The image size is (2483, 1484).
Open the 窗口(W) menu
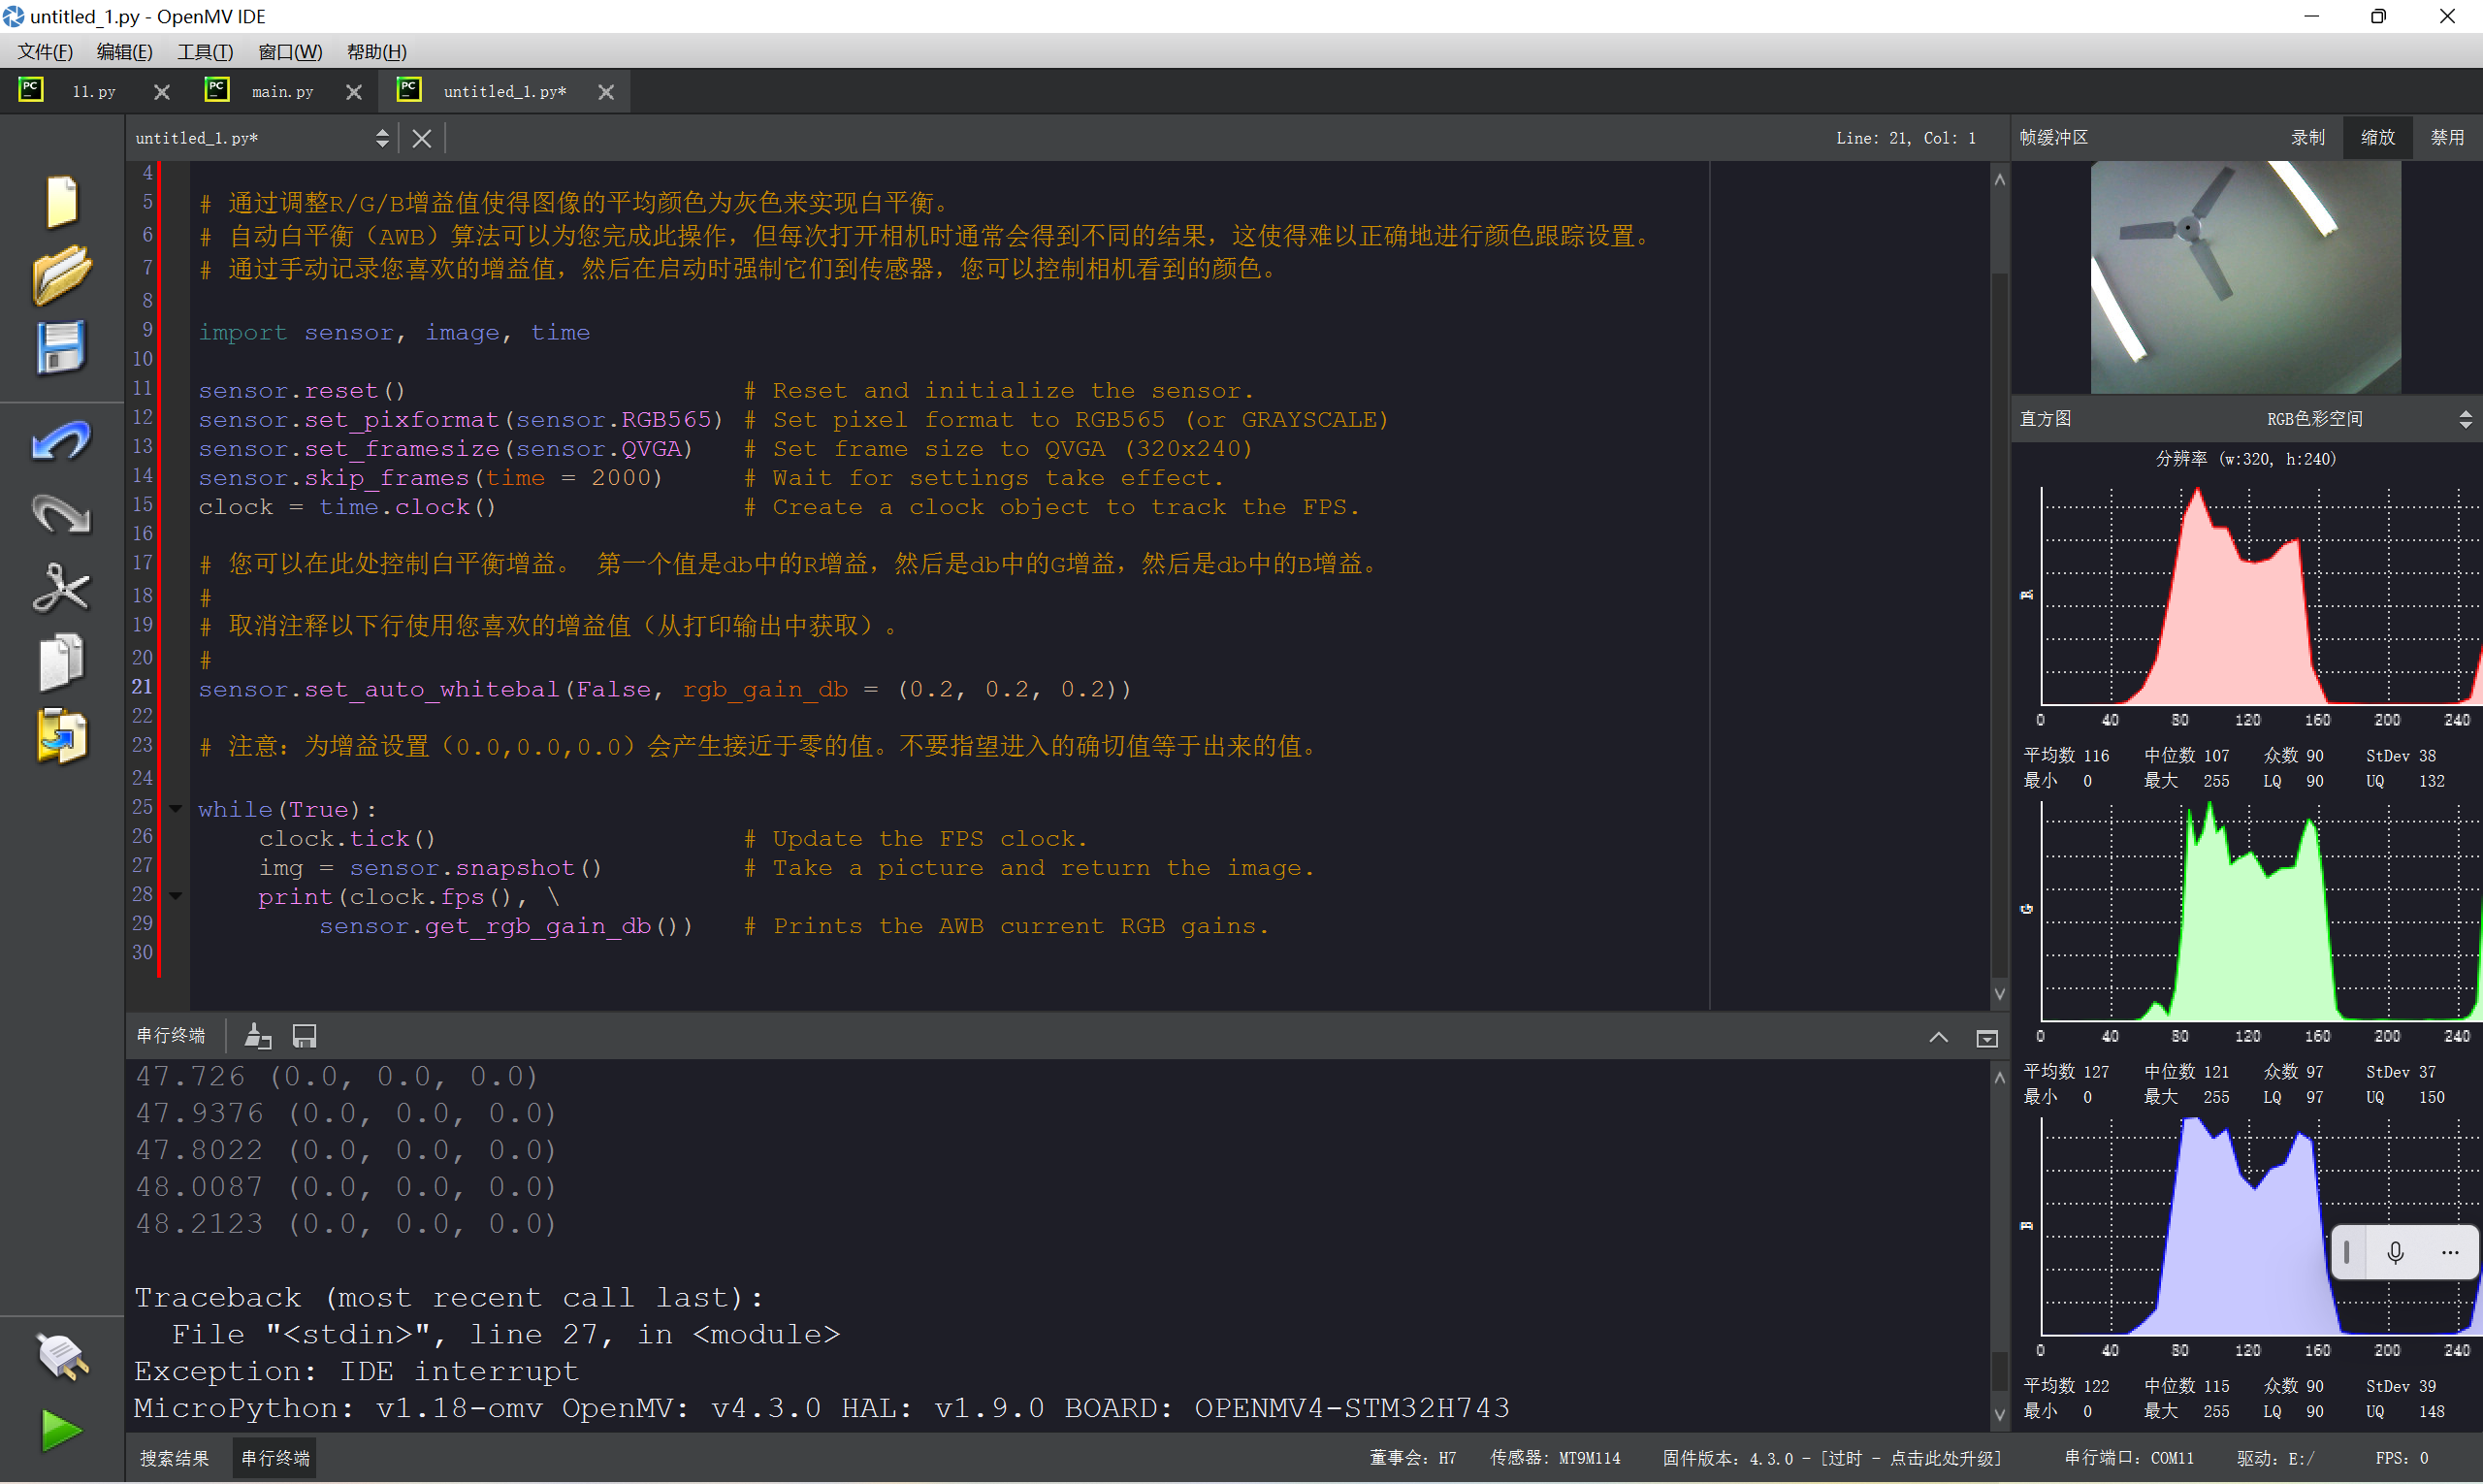290,51
